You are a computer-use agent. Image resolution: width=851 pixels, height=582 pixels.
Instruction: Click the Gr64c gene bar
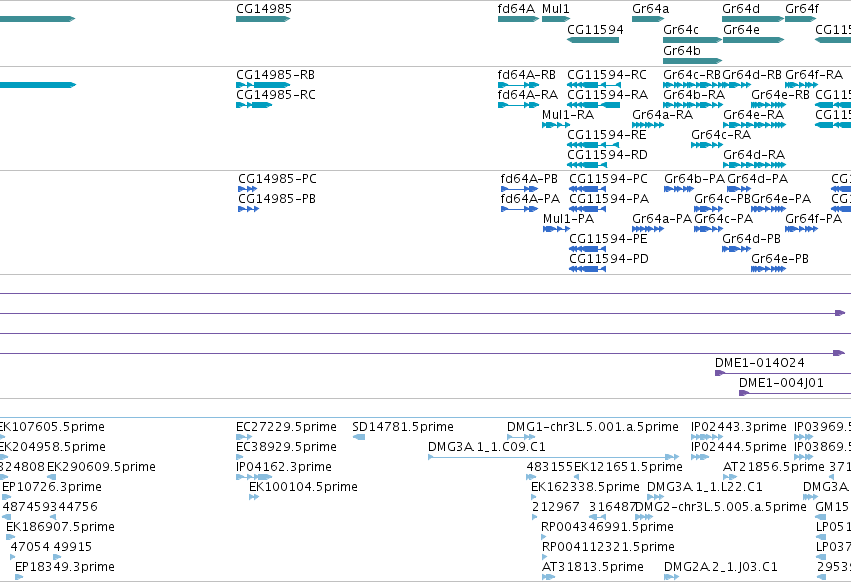[x=692, y=40]
